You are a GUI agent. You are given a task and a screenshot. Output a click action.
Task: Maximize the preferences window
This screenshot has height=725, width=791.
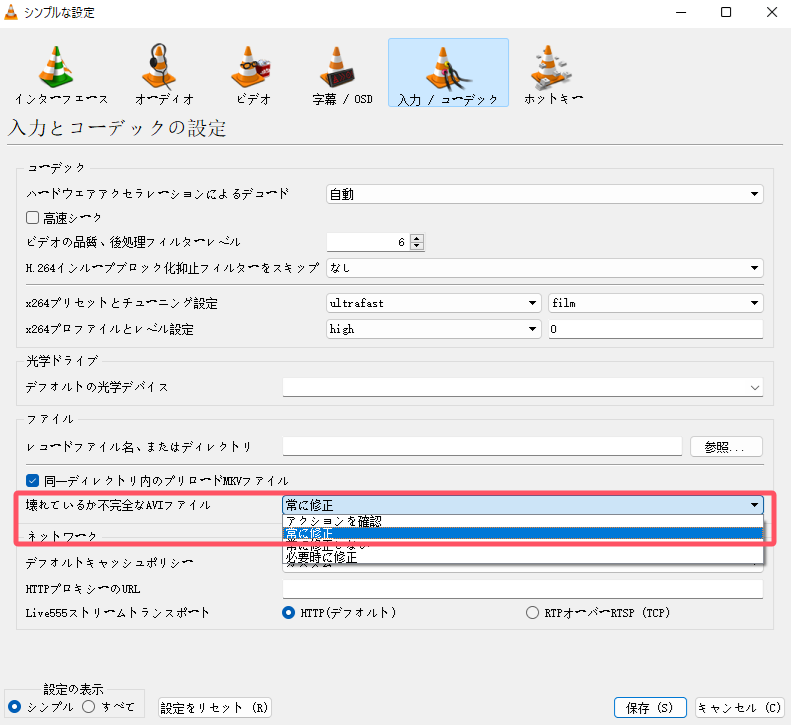point(726,12)
